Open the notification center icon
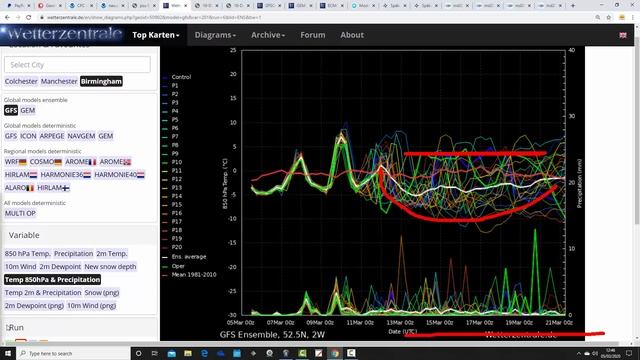The image size is (640, 360). pyautogui.click(x=629, y=353)
